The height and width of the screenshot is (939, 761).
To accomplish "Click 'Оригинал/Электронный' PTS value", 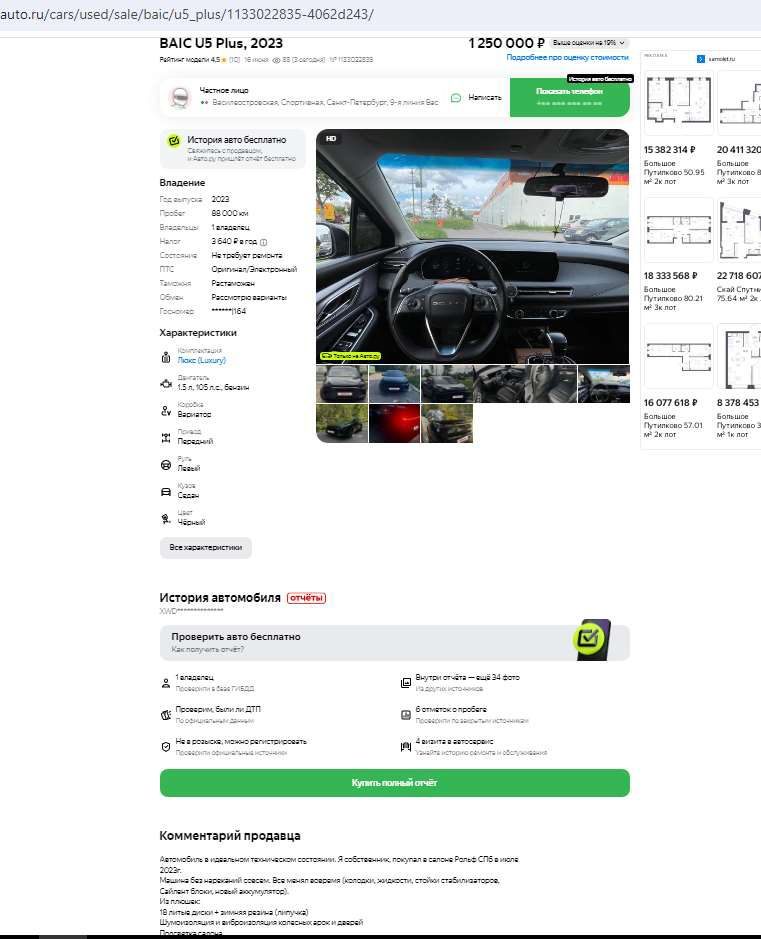I will [x=254, y=269].
